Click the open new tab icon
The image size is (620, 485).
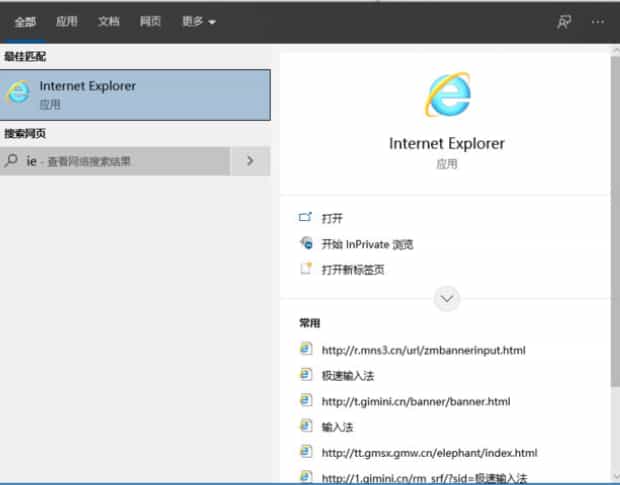[306, 269]
